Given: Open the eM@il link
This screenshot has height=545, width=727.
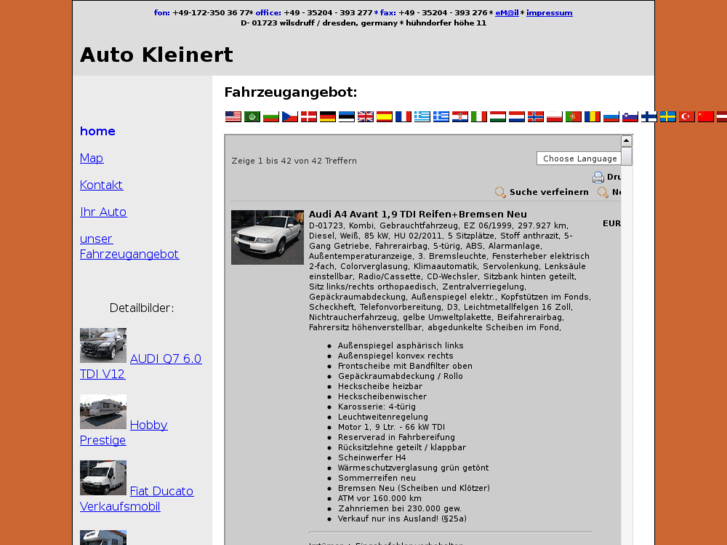Looking at the screenshot, I should coord(507,13).
